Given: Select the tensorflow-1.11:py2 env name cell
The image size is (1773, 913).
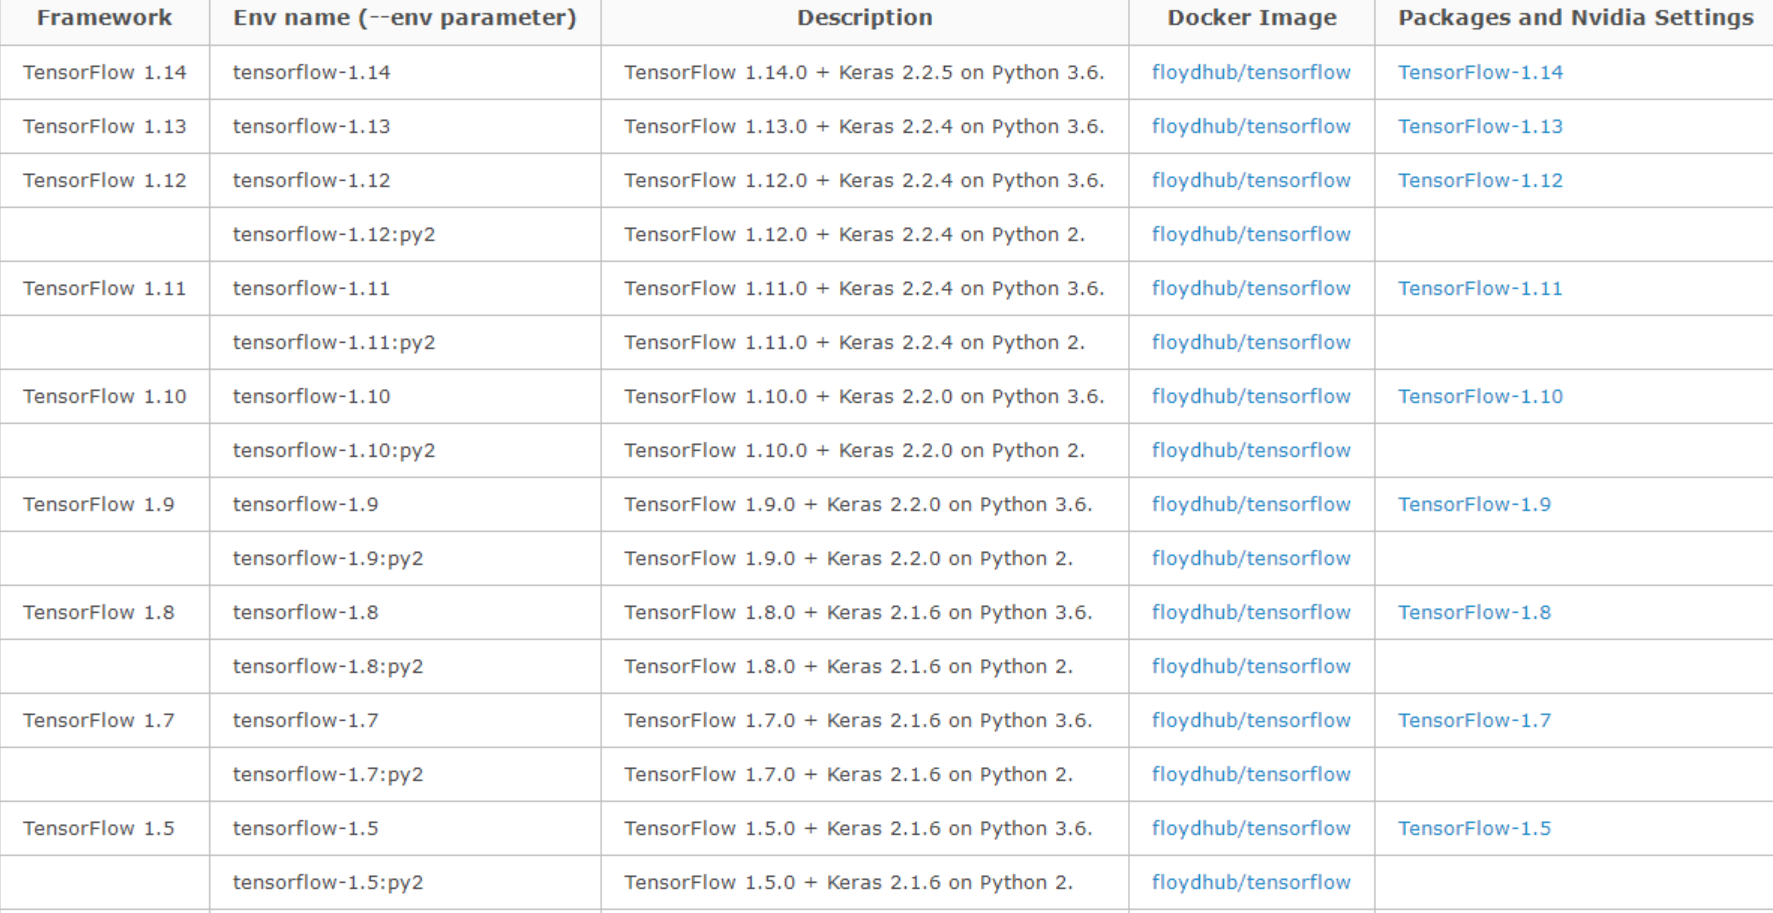Looking at the screenshot, I should tap(405, 342).
